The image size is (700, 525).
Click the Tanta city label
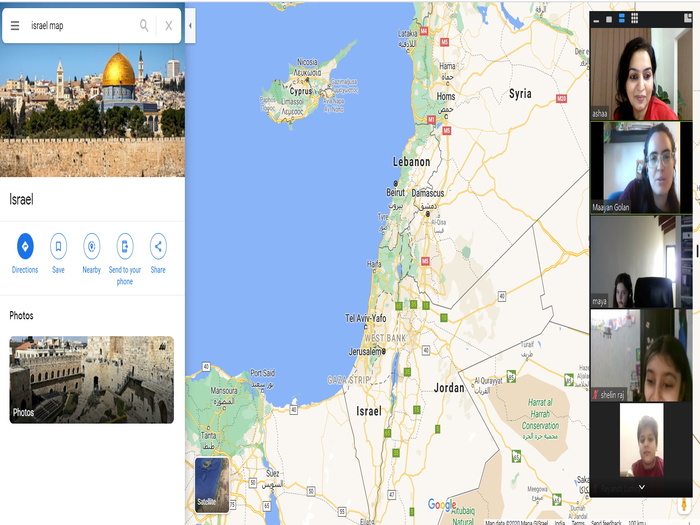click(208, 435)
